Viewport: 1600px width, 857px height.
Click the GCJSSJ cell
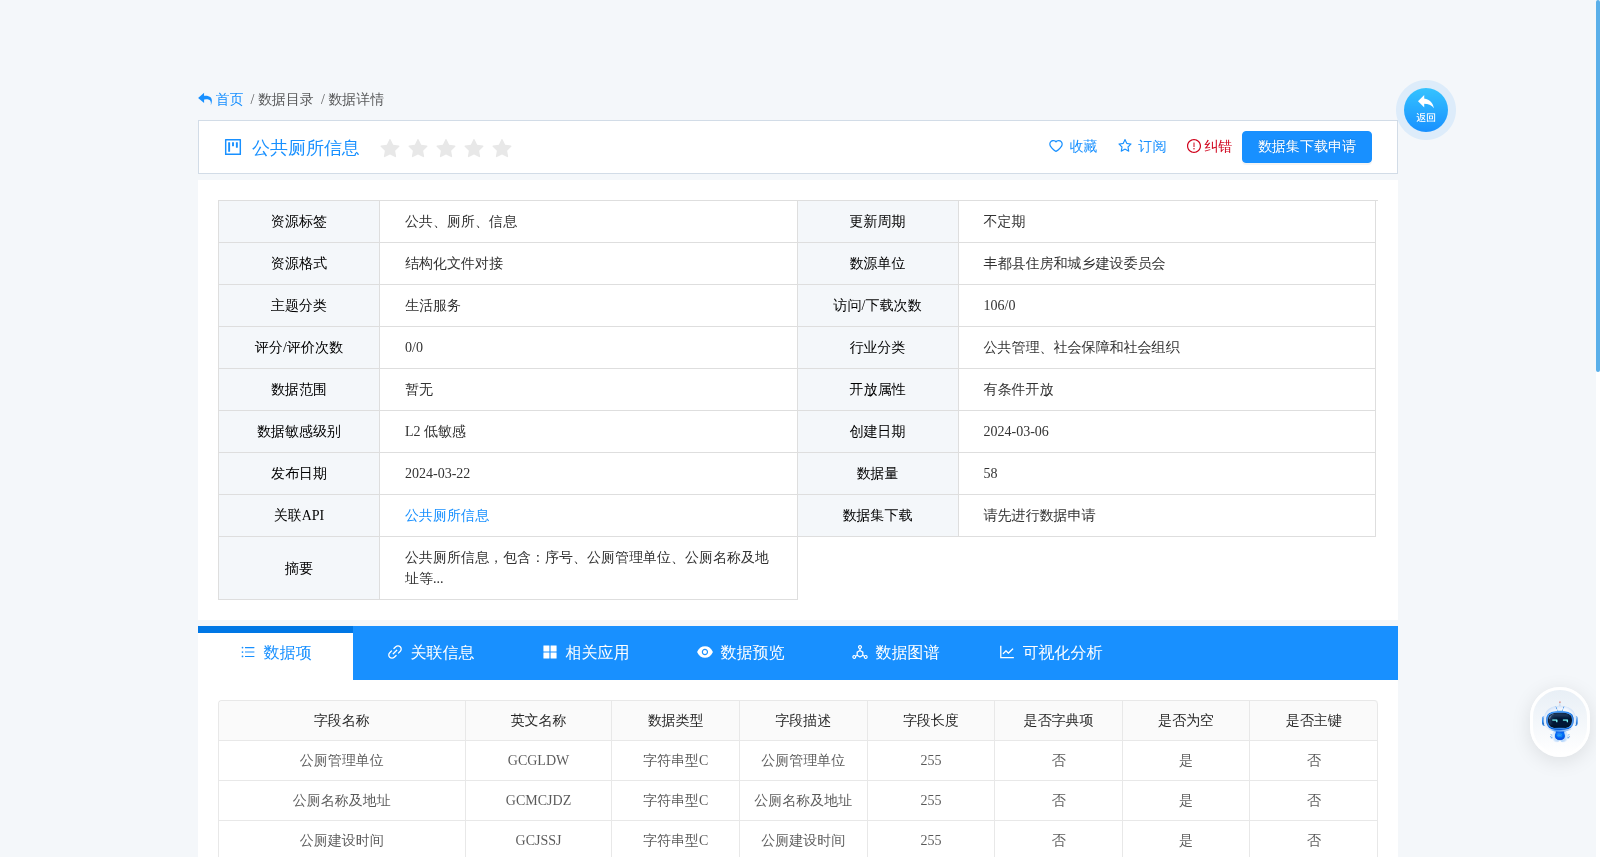pos(538,841)
